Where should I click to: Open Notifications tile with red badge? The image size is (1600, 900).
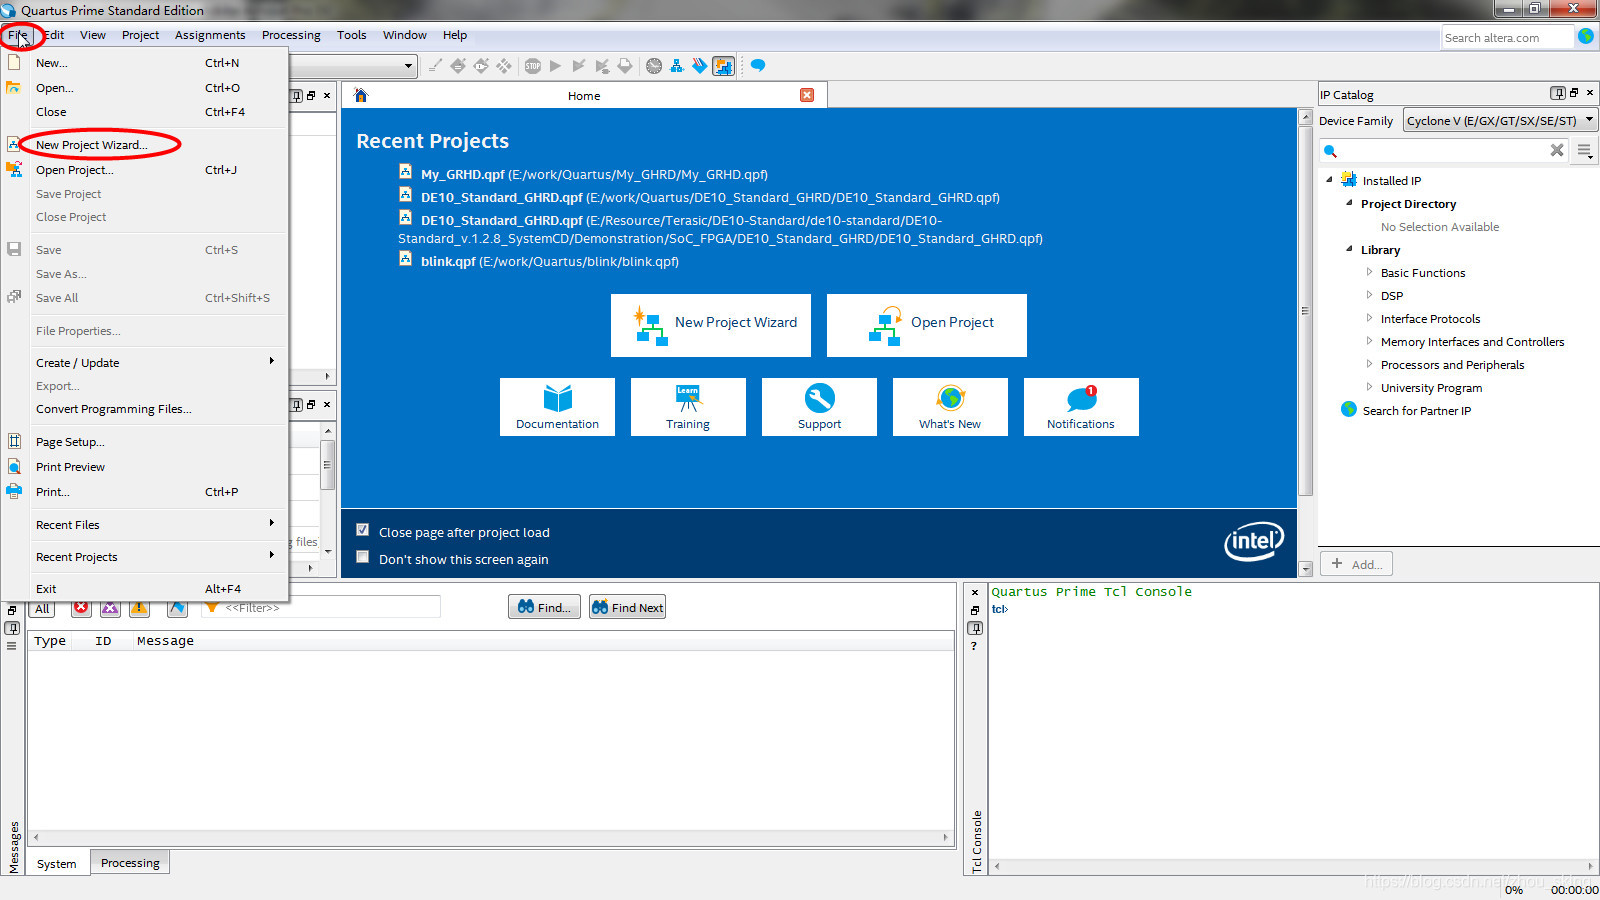(x=1081, y=407)
